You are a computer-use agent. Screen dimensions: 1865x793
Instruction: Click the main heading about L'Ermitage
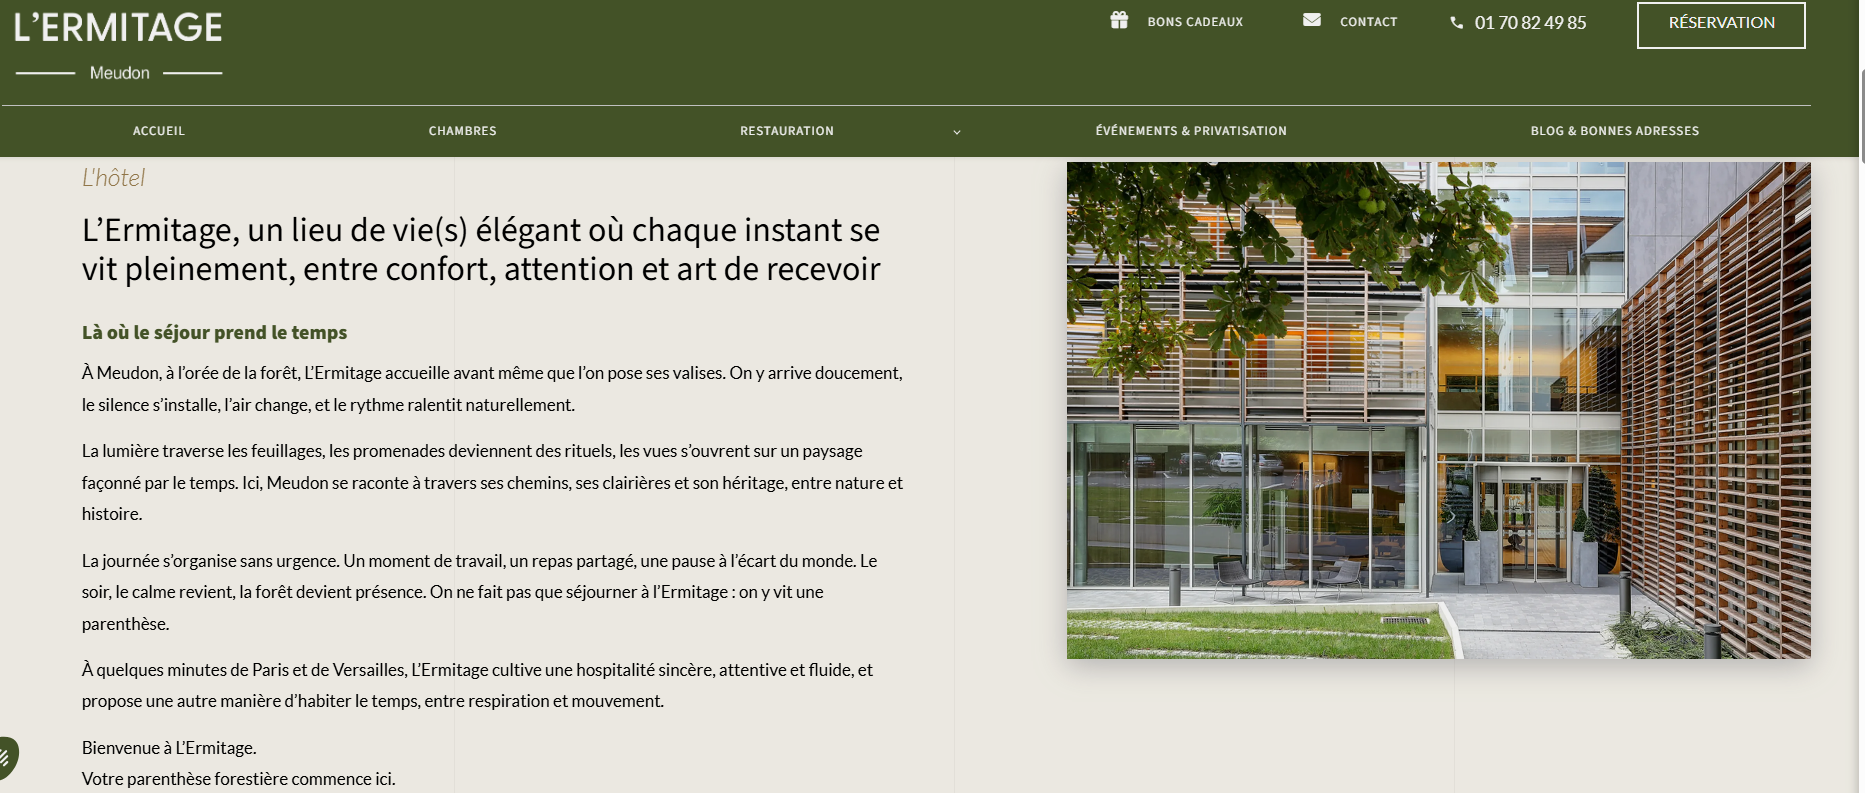481,249
